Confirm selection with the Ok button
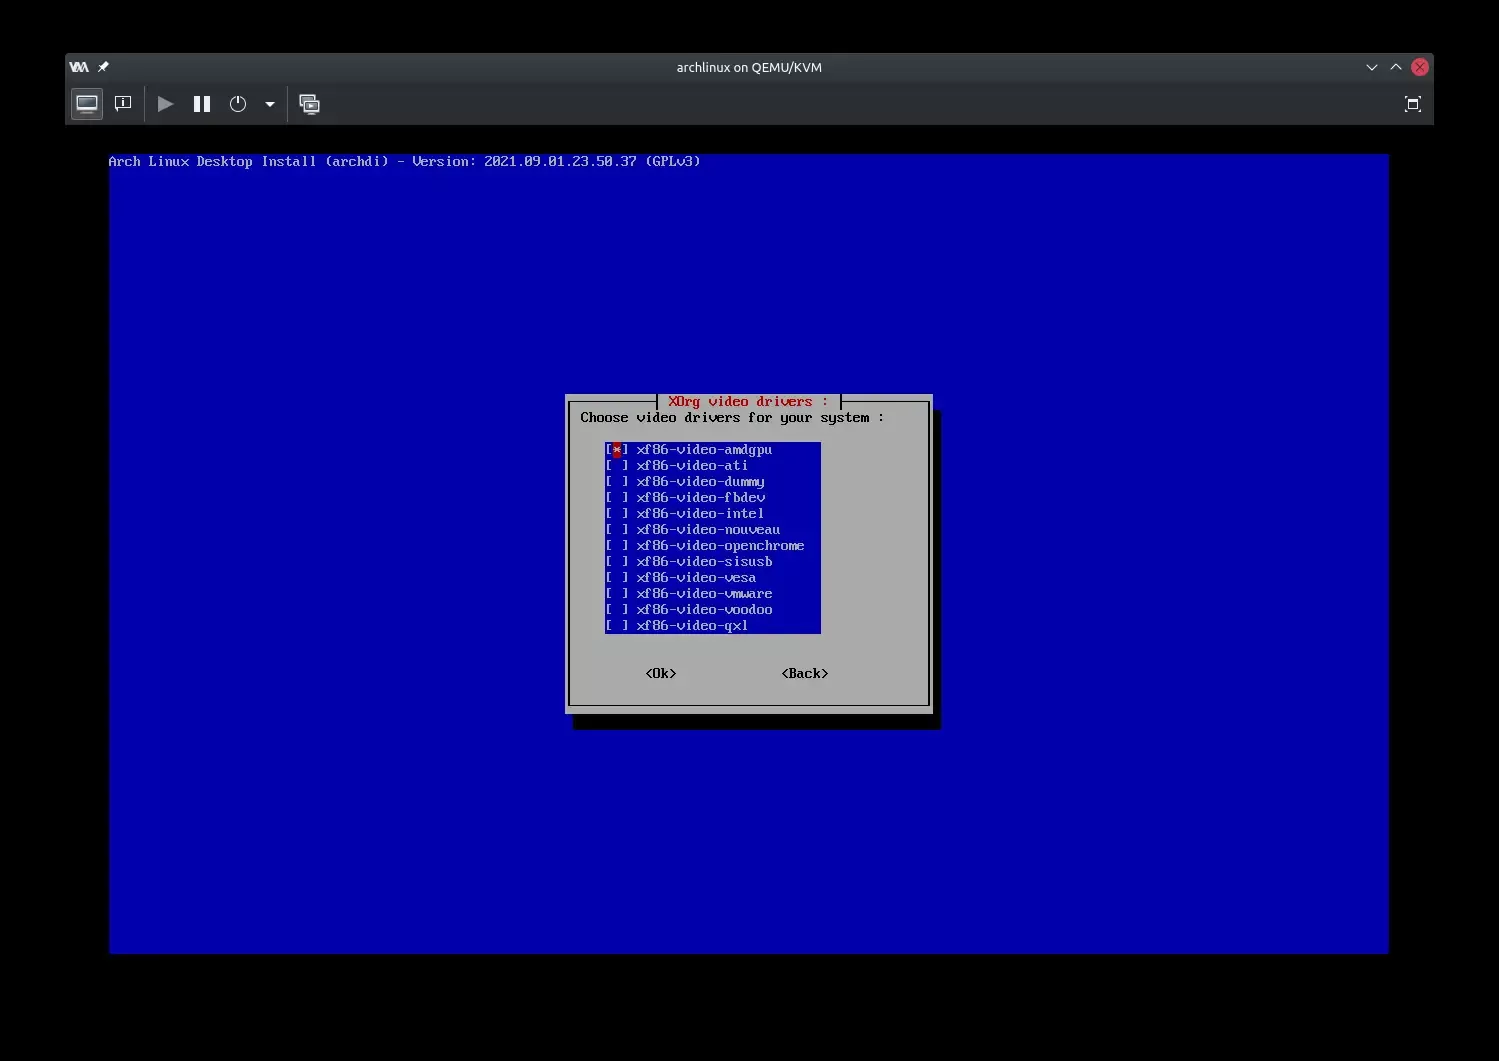 pos(661,674)
